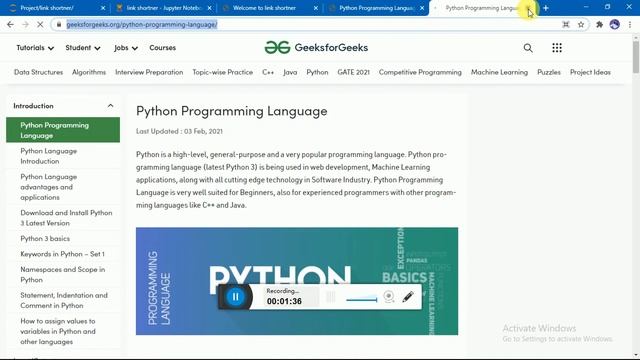
Task: Open Data Structures in the topic bar
Action: click(x=38, y=72)
